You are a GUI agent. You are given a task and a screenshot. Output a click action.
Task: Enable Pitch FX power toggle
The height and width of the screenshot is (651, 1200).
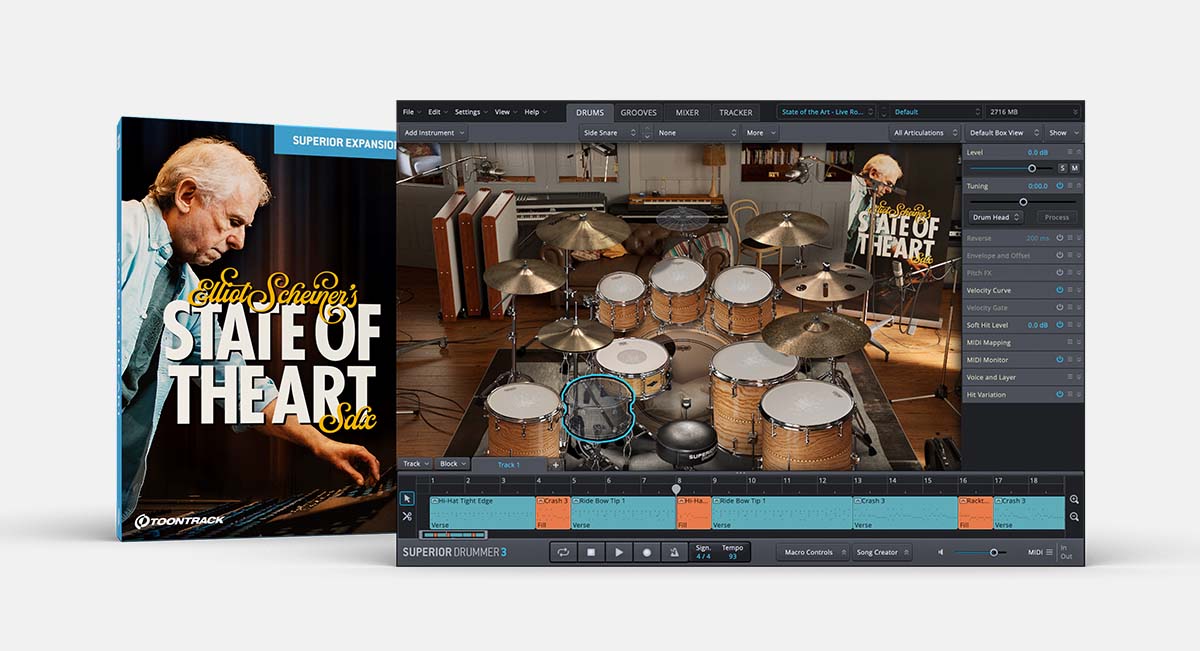tap(1060, 272)
